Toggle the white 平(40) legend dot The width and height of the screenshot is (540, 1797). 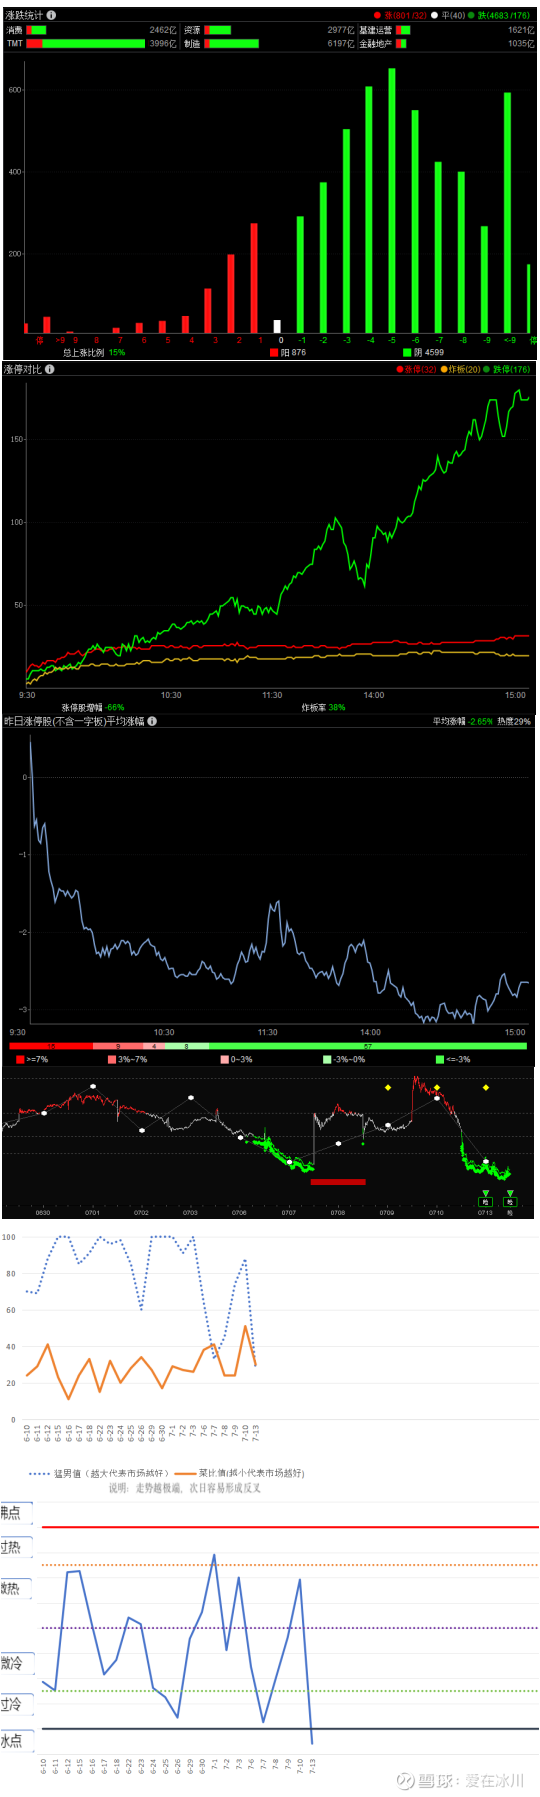[x=435, y=16]
